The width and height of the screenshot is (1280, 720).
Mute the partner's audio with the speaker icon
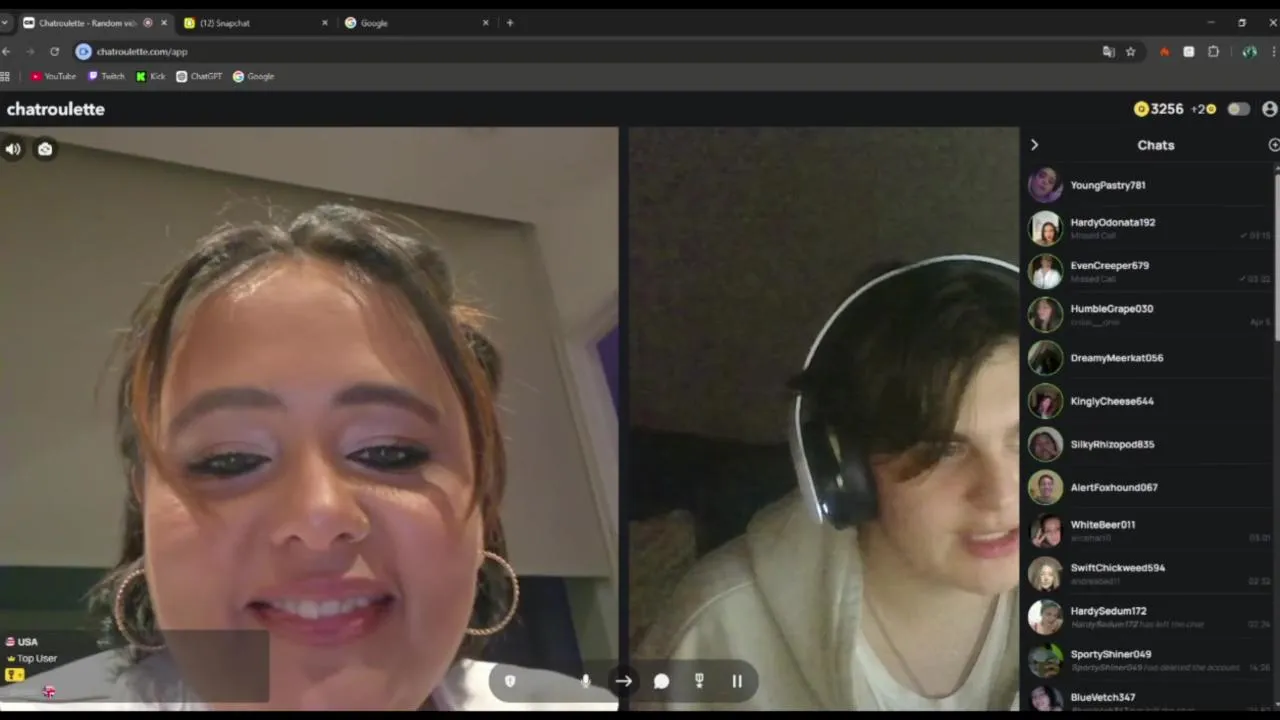(13, 149)
